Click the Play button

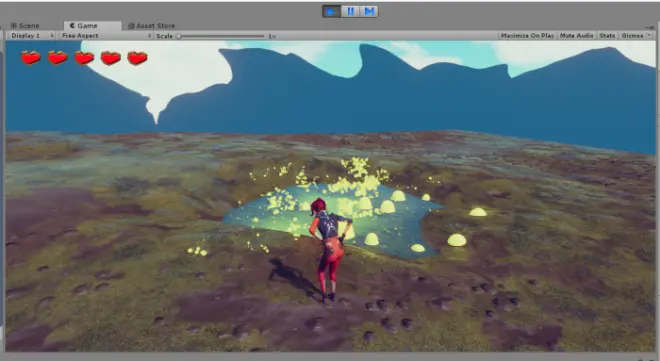332,11
